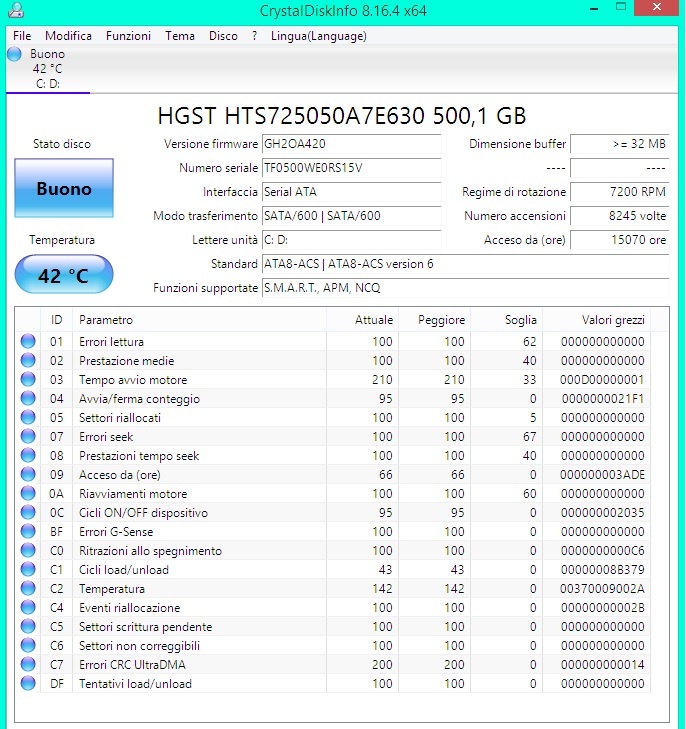Viewport: 686px width, 729px height.
Task: Select the Errori CRC UltraDMA parameter name
Action: click(132, 665)
